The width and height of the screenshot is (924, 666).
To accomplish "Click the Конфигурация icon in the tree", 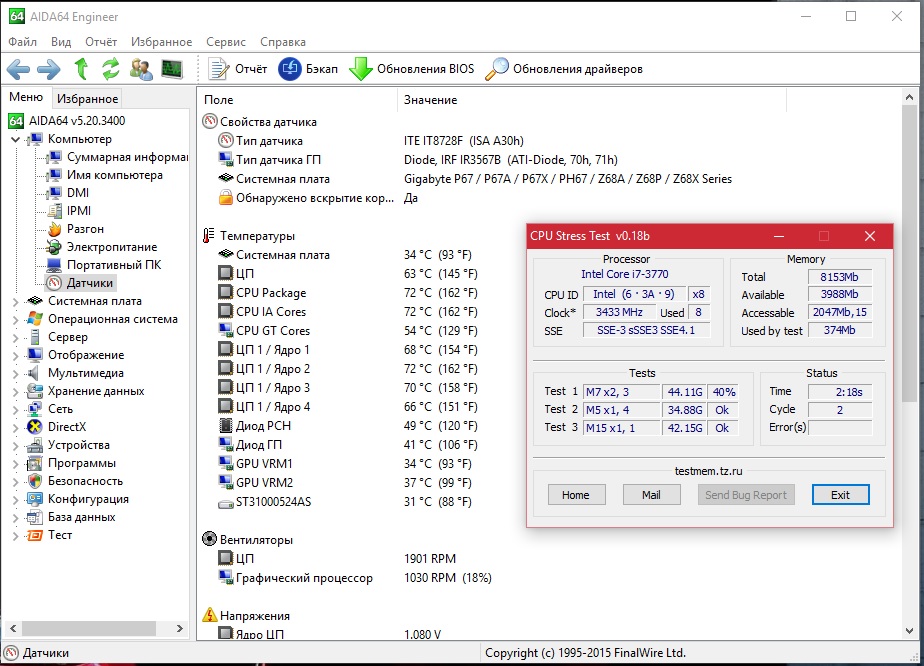I will 35,499.
